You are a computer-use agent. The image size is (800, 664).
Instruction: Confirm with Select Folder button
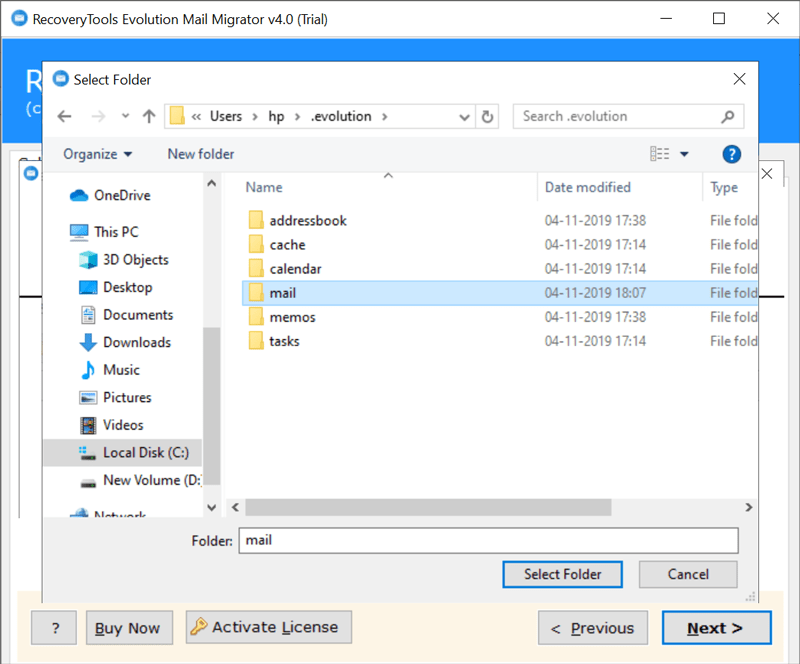(x=562, y=574)
